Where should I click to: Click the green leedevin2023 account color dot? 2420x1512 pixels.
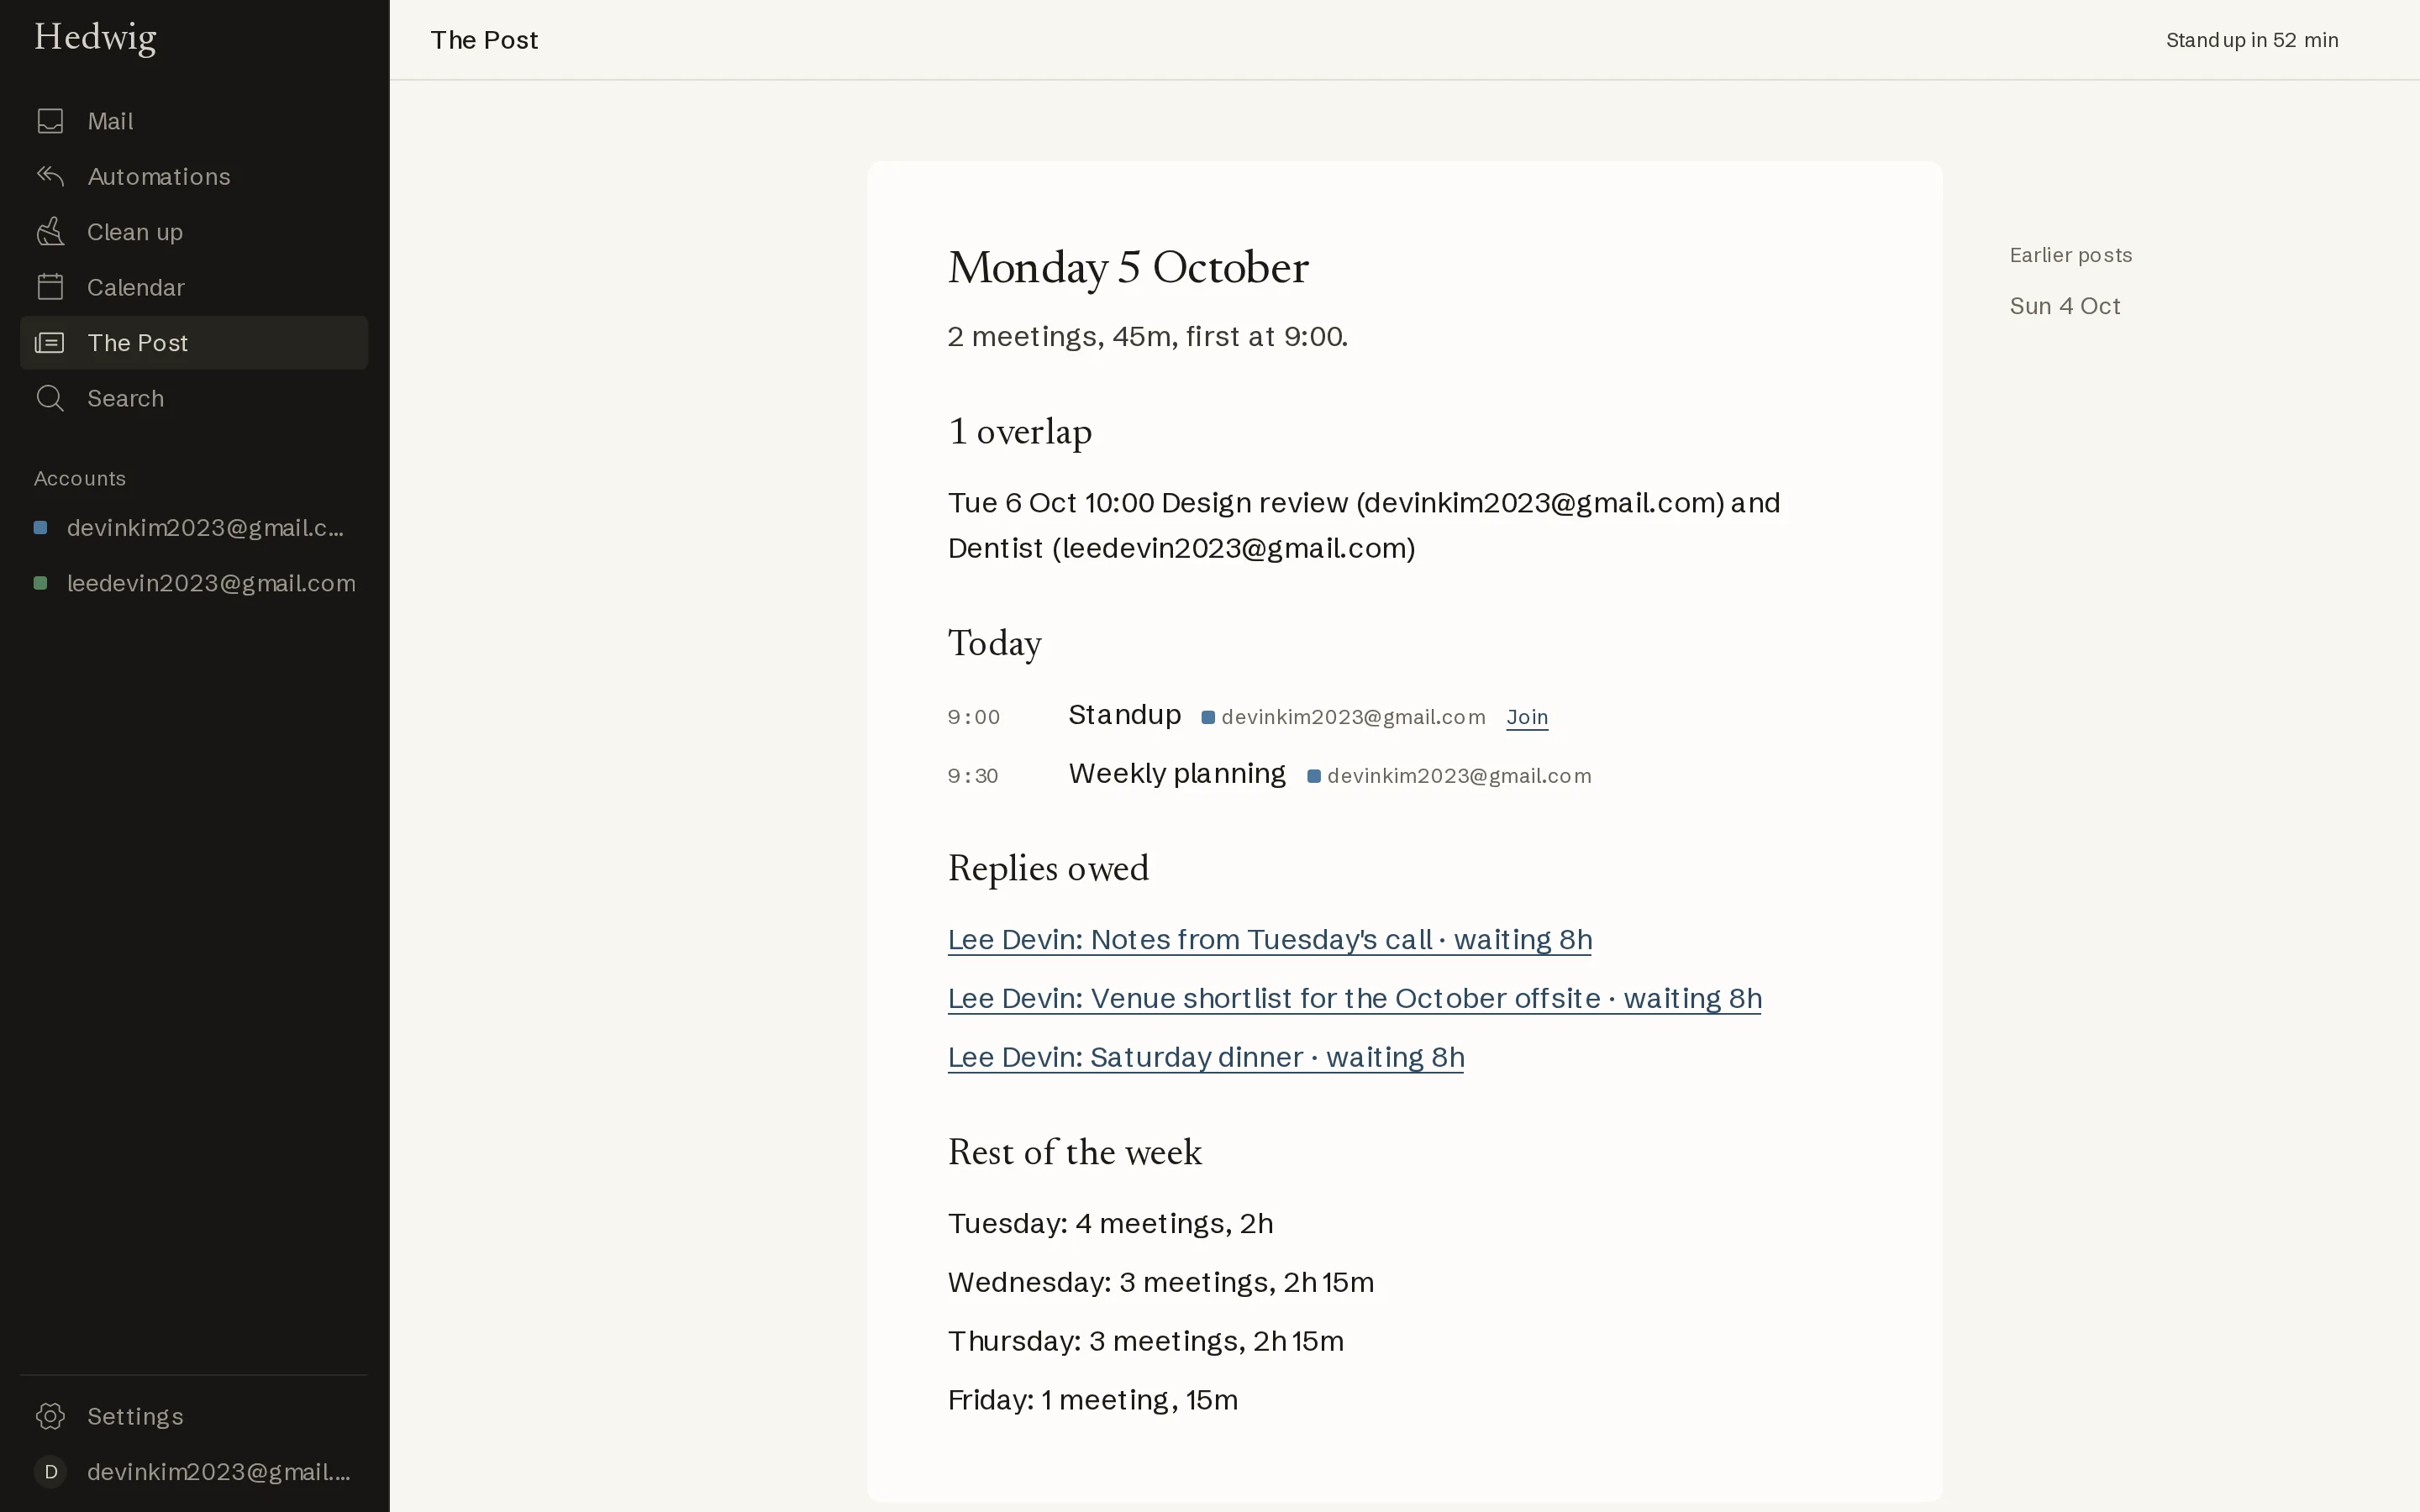pyautogui.click(x=41, y=583)
